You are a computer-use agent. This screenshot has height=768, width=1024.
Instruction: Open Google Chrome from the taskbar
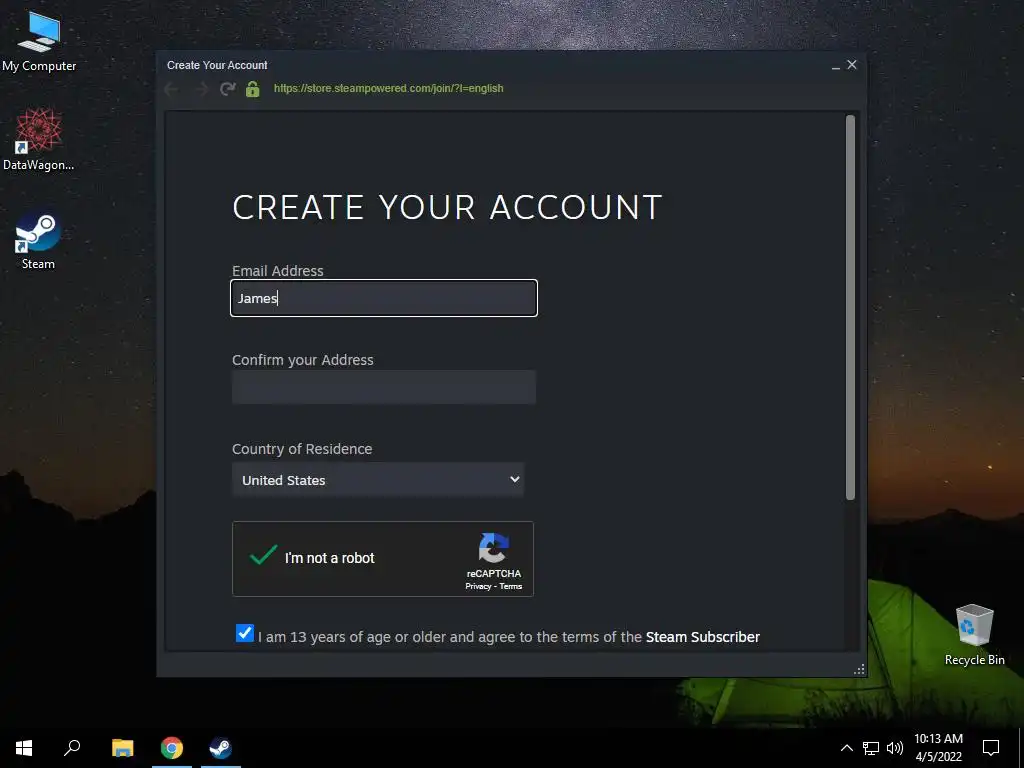pyautogui.click(x=172, y=748)
